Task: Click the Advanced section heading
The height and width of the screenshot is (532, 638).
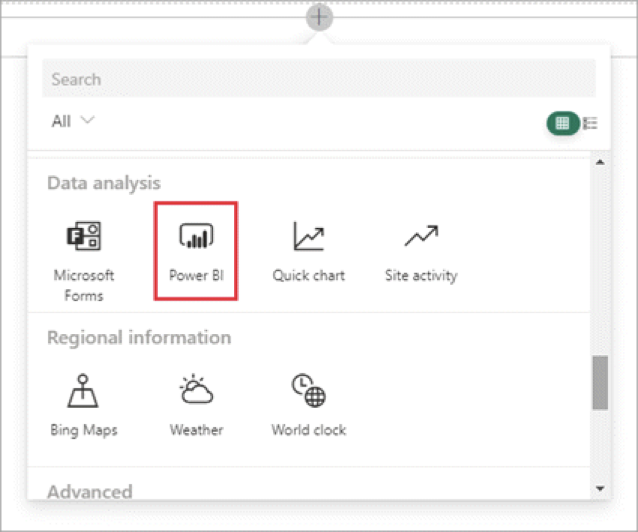Action: tap(90, 491)
